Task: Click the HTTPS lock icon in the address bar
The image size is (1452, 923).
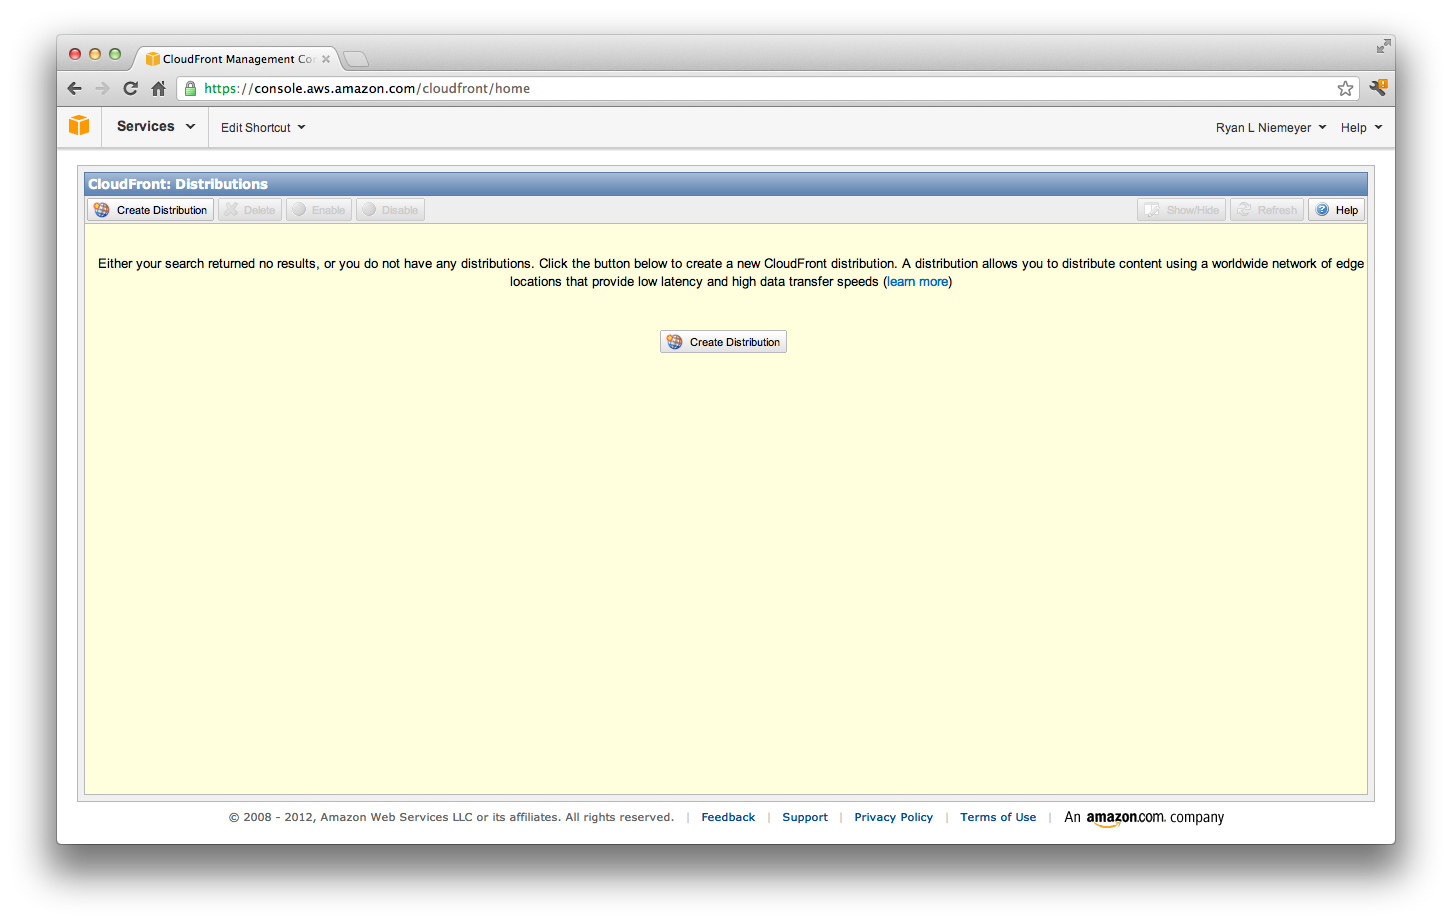Action: [x=190, y=88]
